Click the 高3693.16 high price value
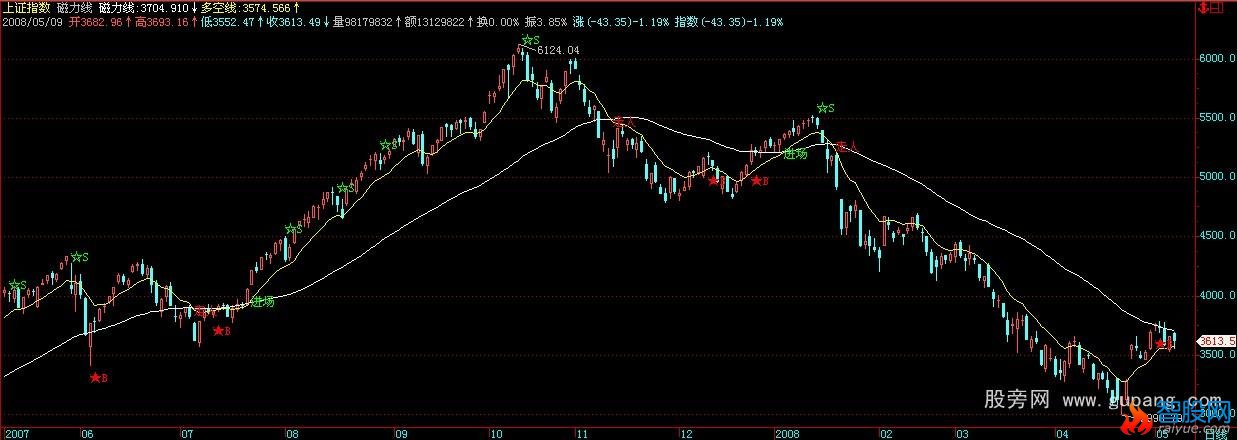This screenshot has width=1237, height=440. click(162, 20)
